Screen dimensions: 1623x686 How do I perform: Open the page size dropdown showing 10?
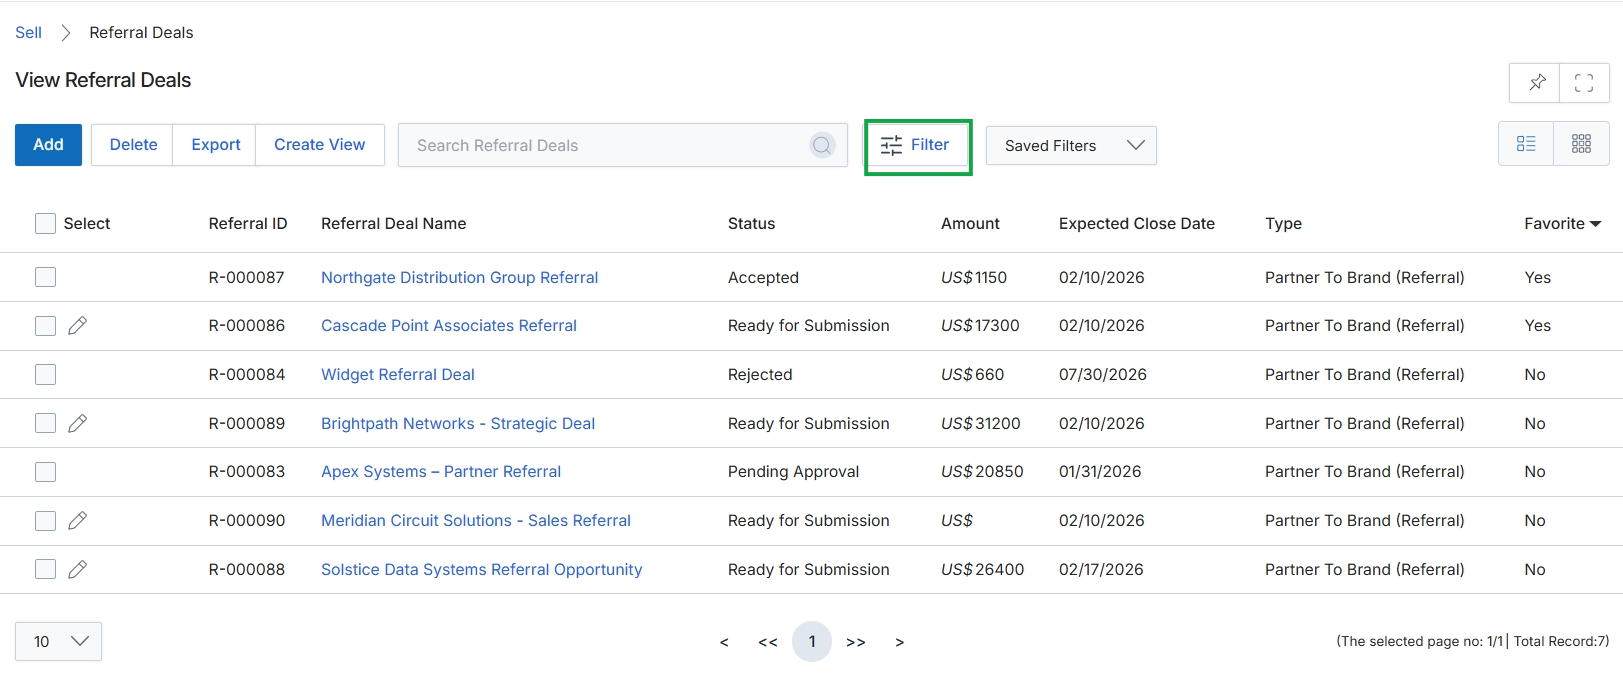[58, 641]
